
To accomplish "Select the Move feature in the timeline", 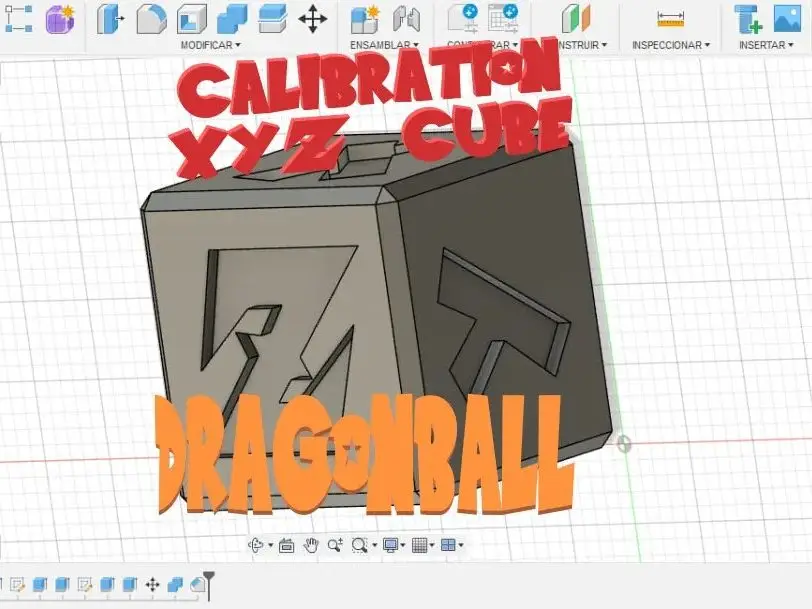I will pos(152,585).
